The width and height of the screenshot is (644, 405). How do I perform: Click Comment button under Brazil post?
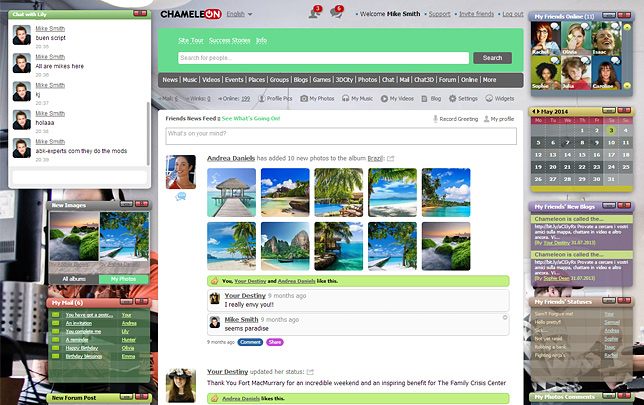[x=250, y=342]
